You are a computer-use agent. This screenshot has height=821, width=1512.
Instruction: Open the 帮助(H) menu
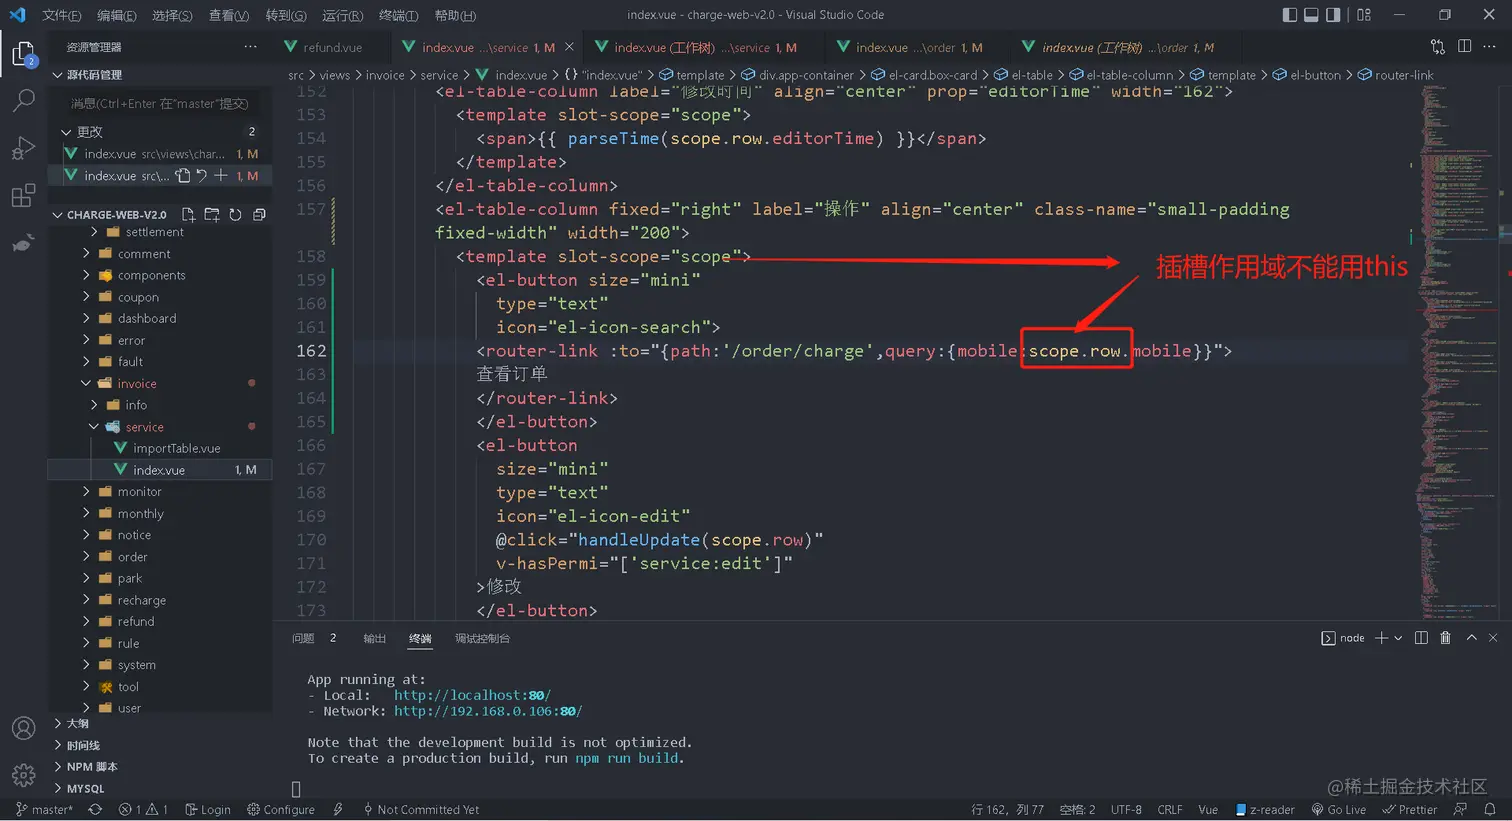456,15
